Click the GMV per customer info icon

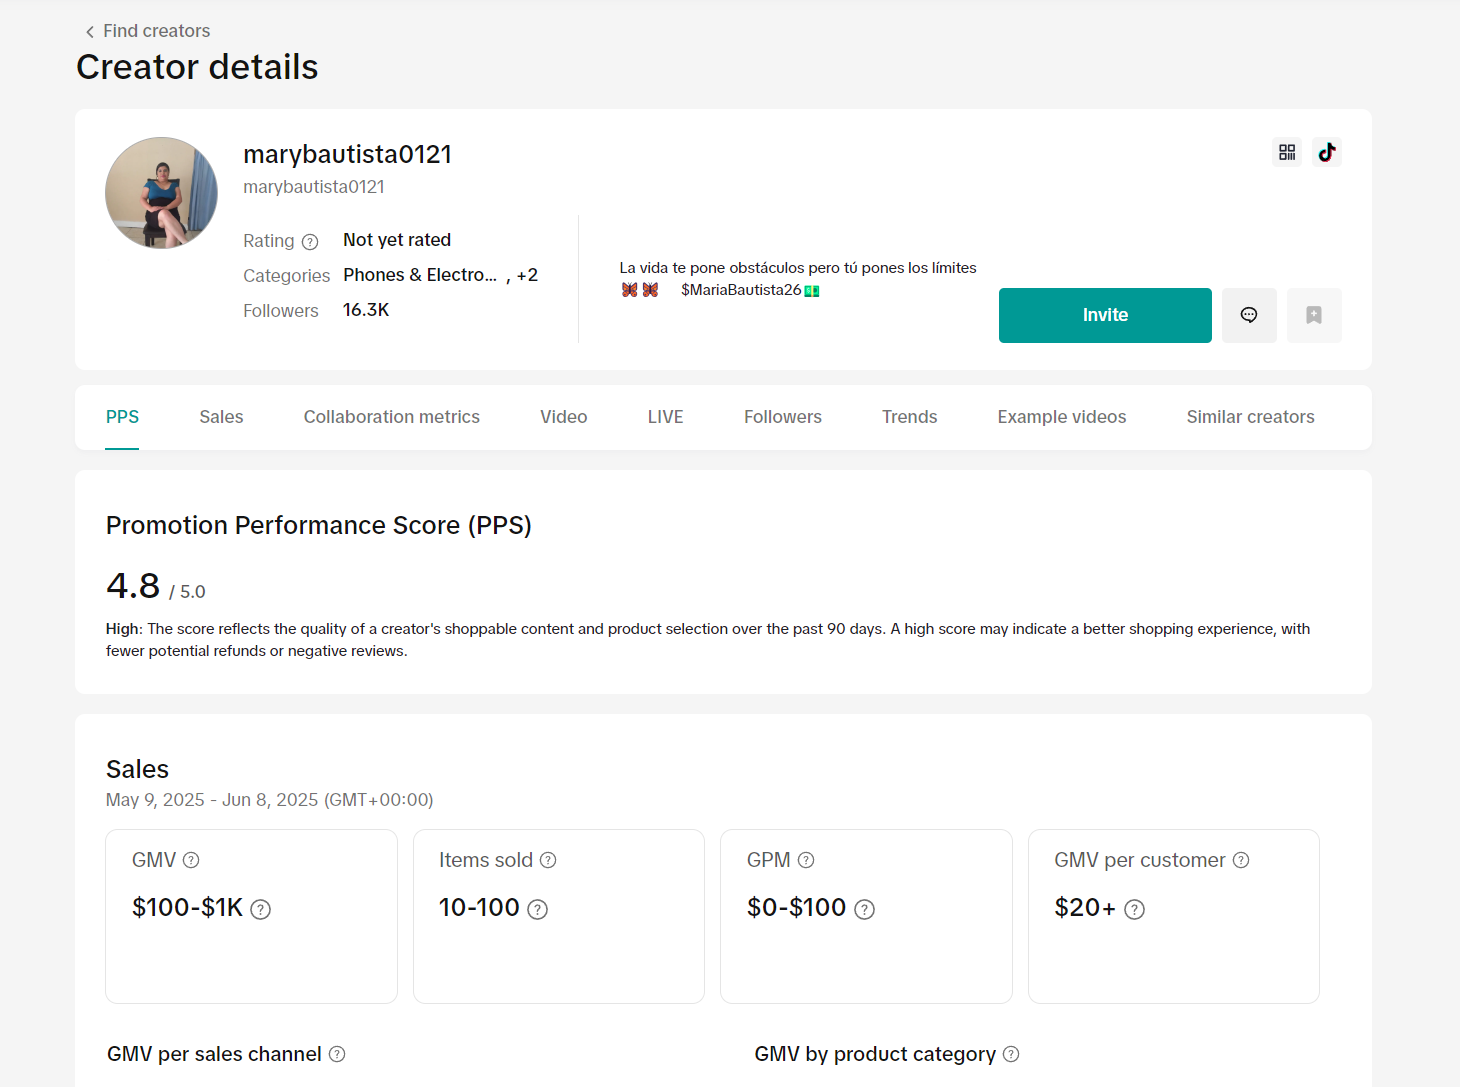tap(1241, 860)
